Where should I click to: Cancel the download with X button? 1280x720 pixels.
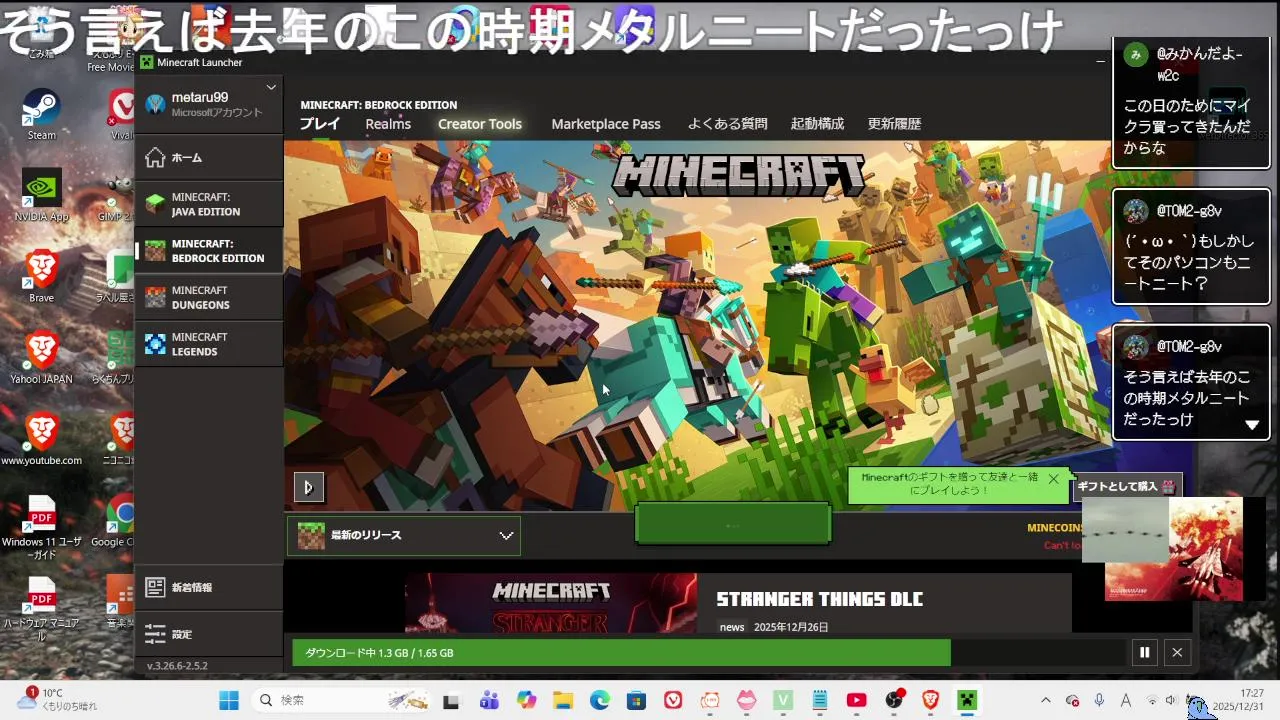tap(1177, 652)
